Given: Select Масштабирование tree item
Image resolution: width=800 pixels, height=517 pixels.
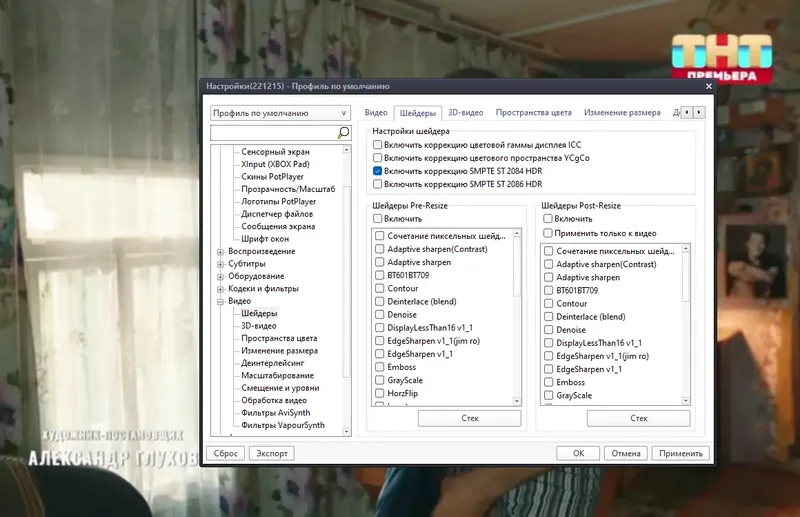Looking at the screenshot, I should tap(278, 375).
